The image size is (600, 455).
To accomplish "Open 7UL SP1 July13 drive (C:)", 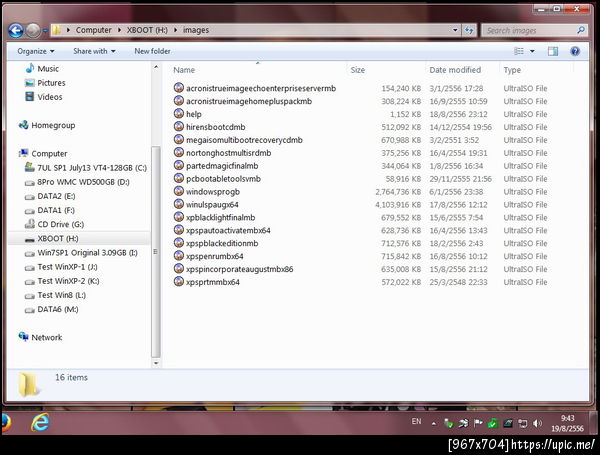I will pyautogui.click(x=86, y=168).
